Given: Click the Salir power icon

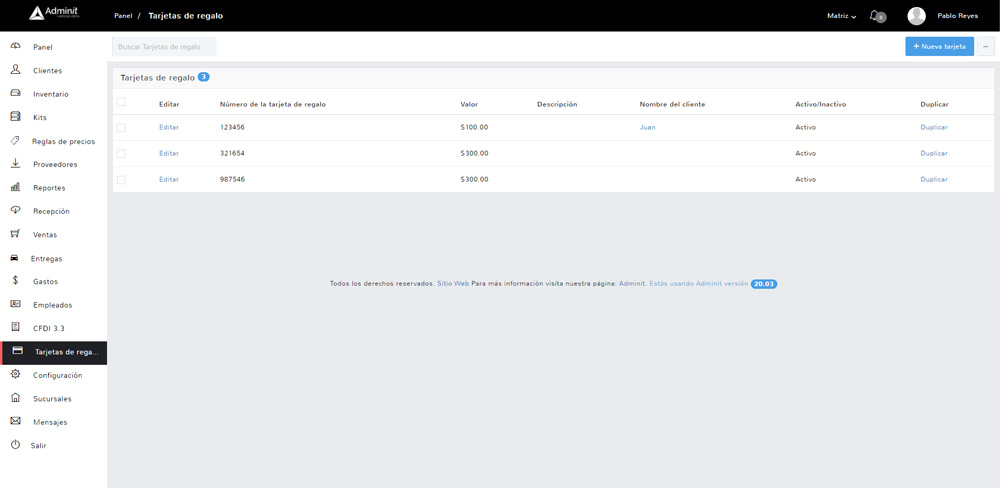Looking at the screenshot, I should coord(15,445).
